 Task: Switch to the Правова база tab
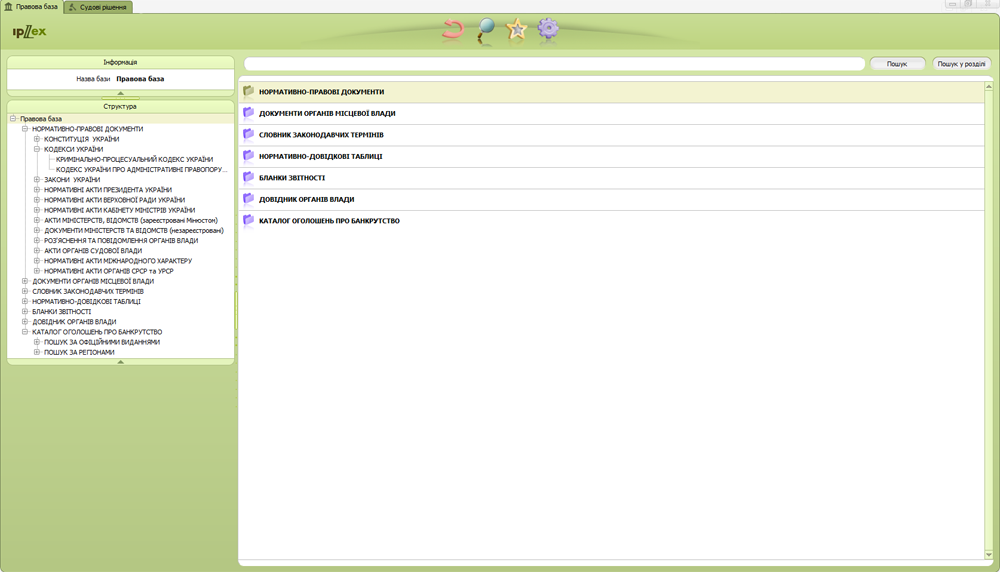click(31, 7)
